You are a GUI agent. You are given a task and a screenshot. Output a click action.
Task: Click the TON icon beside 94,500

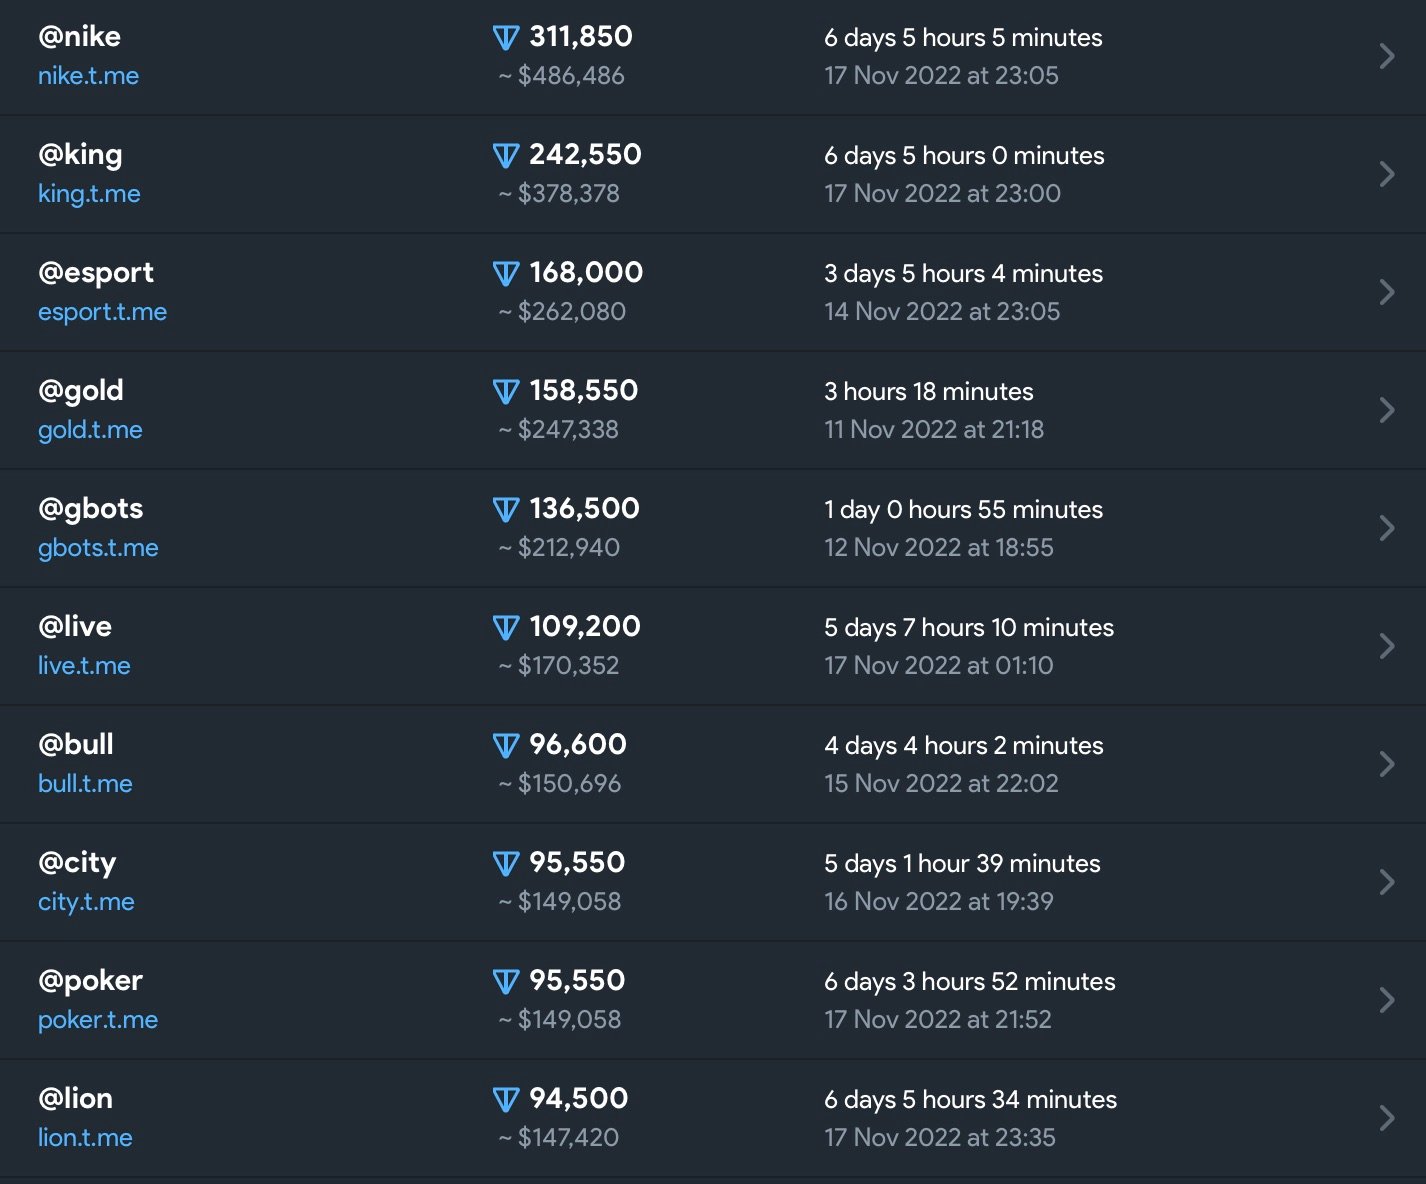pos(506,1100)
